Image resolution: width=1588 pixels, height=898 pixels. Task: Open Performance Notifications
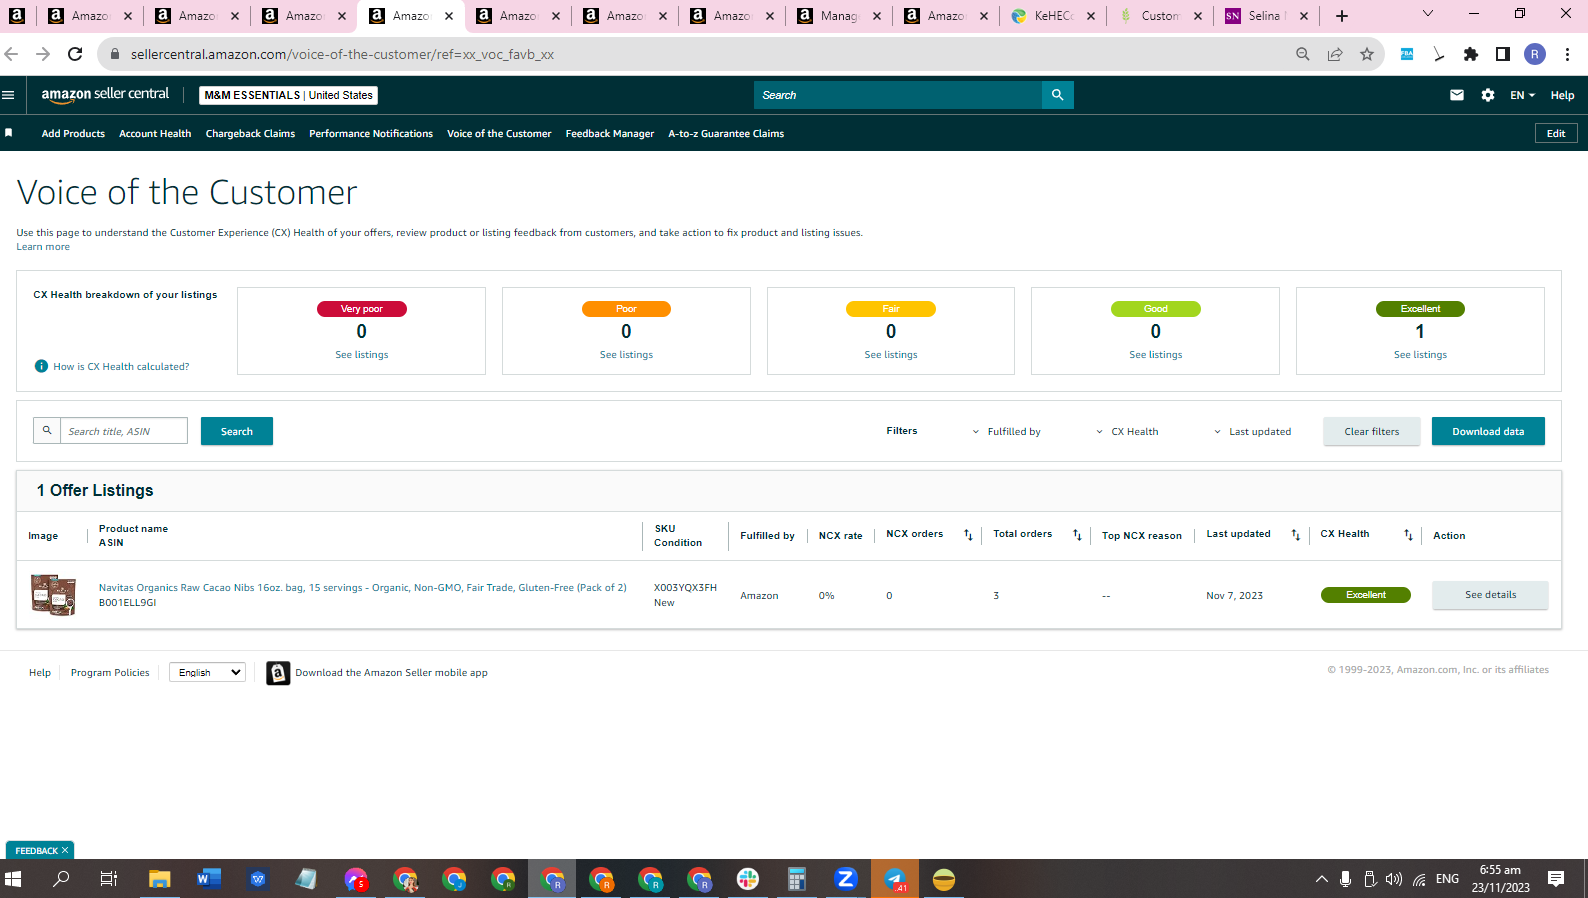(x=371, y=134)
